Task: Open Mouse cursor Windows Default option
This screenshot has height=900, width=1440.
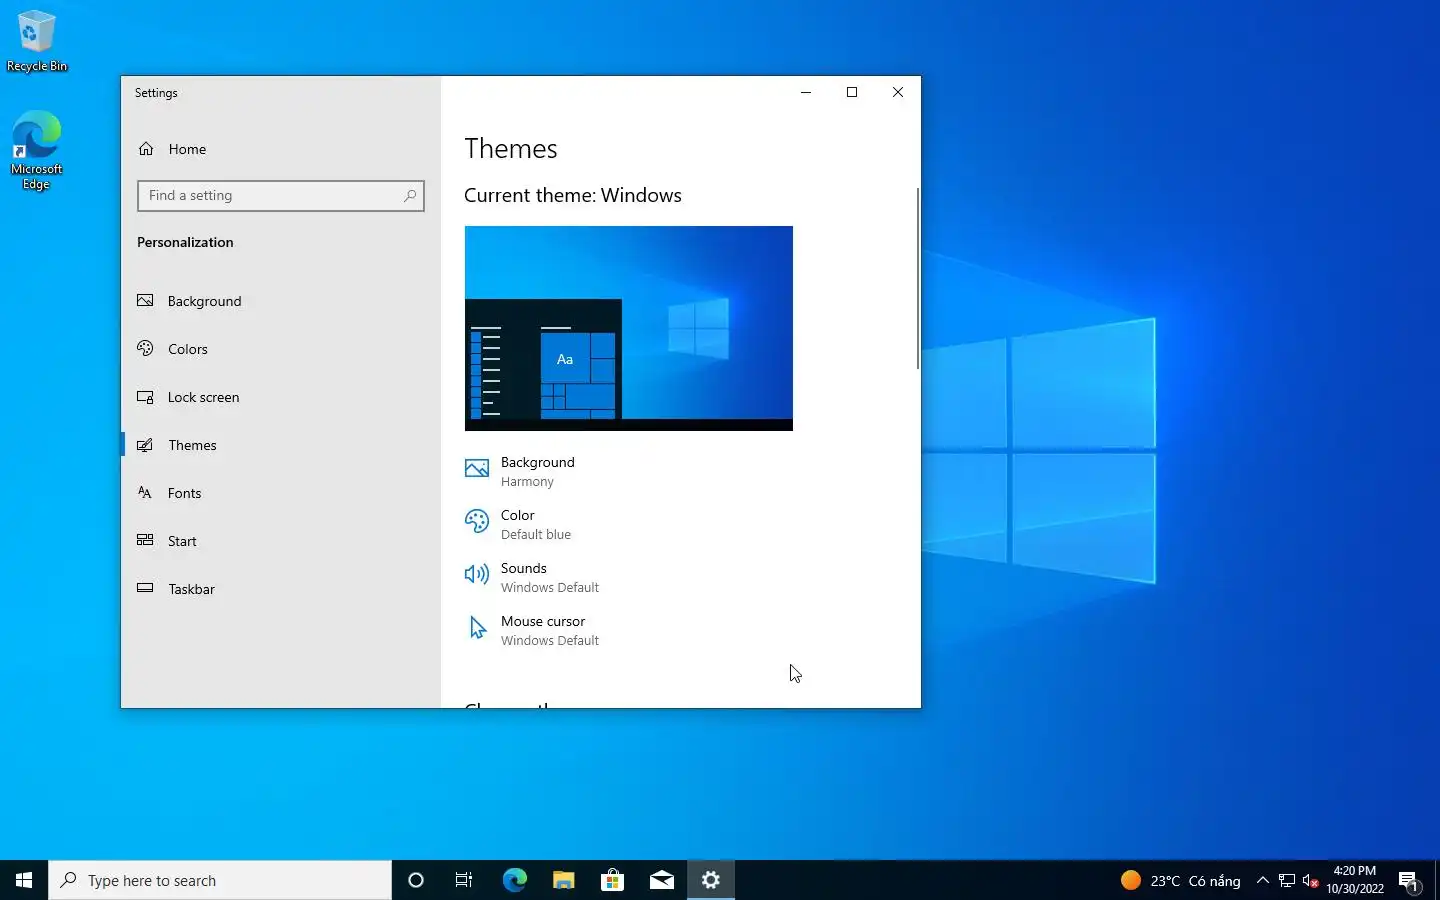Action: pos(532,631)
